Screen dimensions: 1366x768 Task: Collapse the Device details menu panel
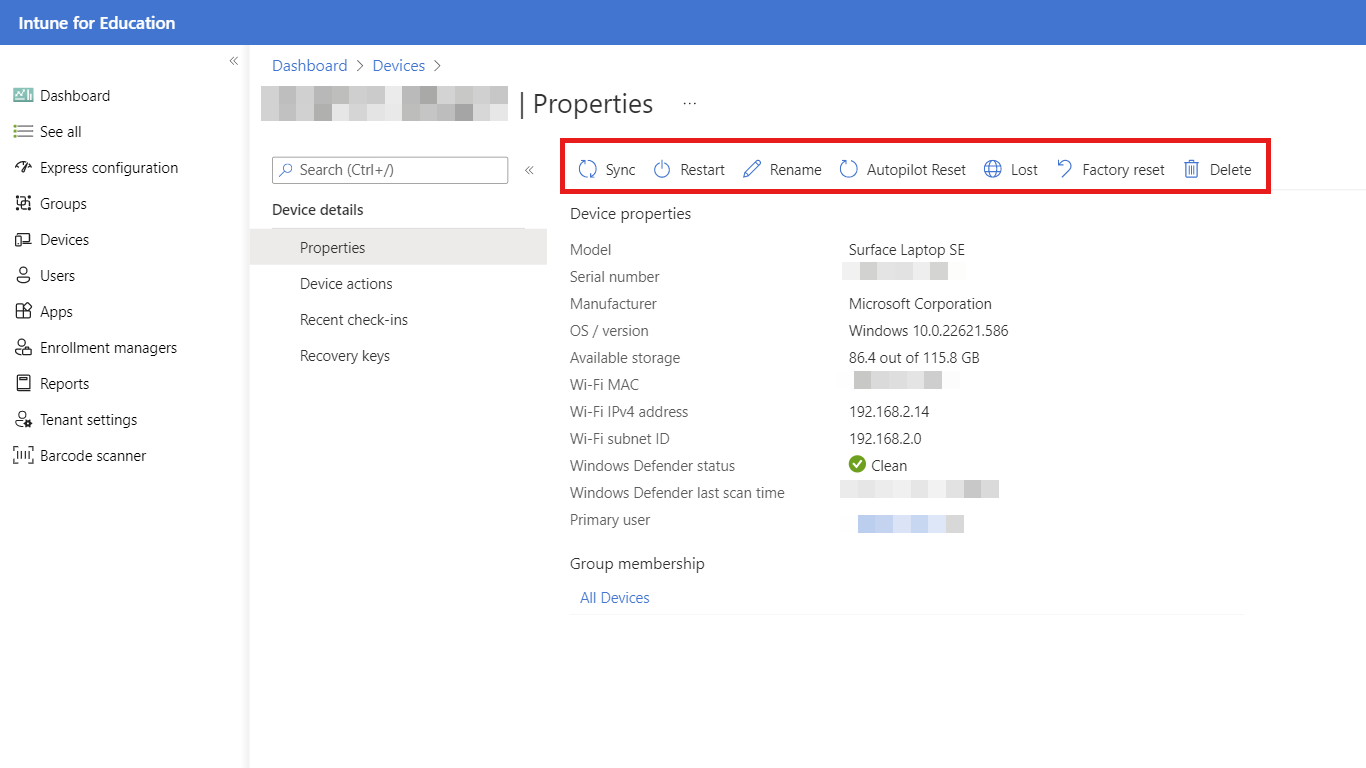529,170
